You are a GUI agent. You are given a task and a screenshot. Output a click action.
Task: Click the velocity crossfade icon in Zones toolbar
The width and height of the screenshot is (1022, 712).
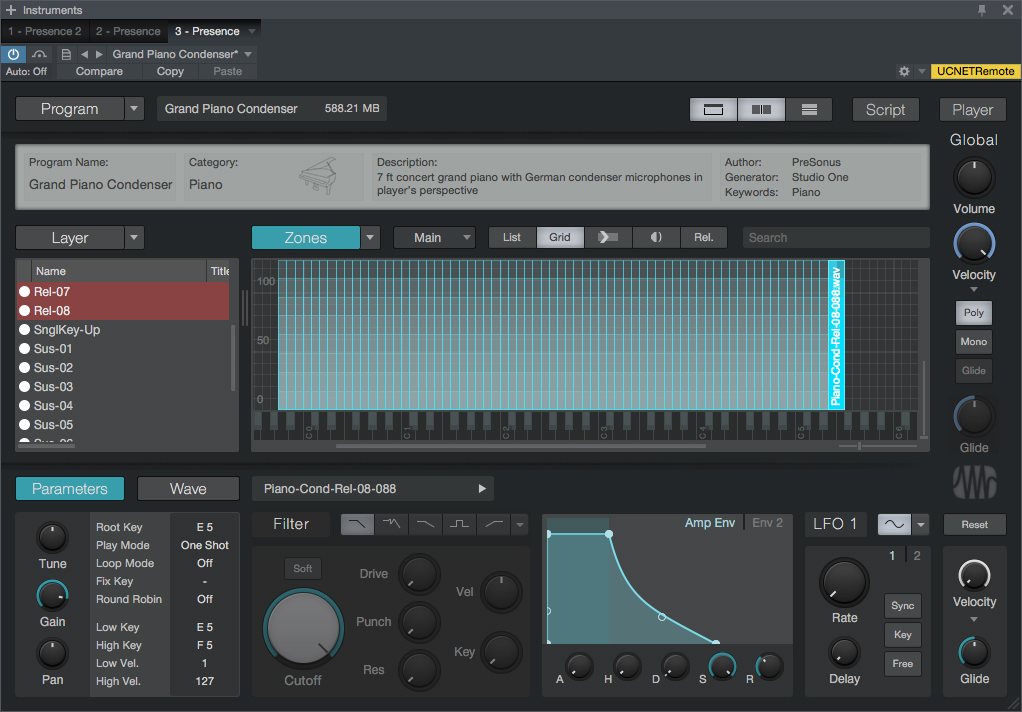pos(656,237)
